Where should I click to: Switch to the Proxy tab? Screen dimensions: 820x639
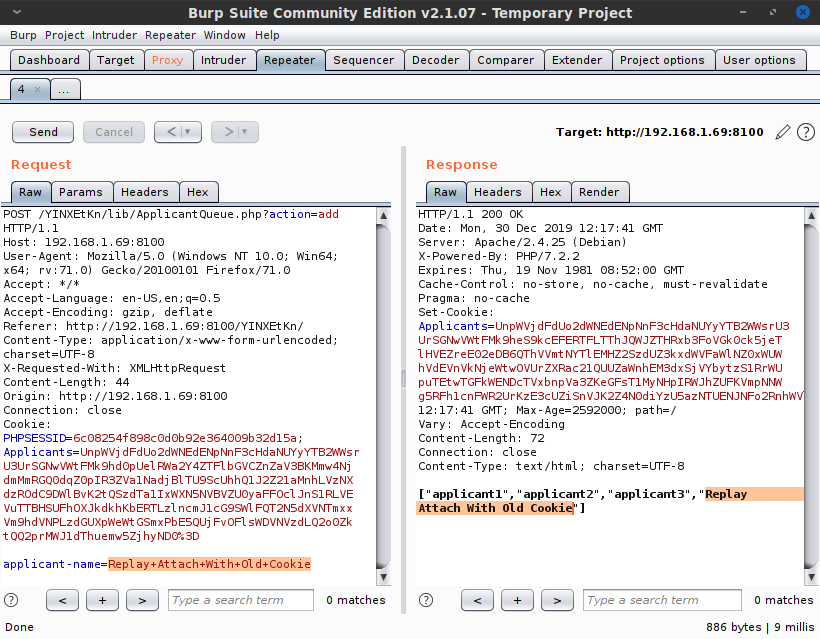point(167,60)
